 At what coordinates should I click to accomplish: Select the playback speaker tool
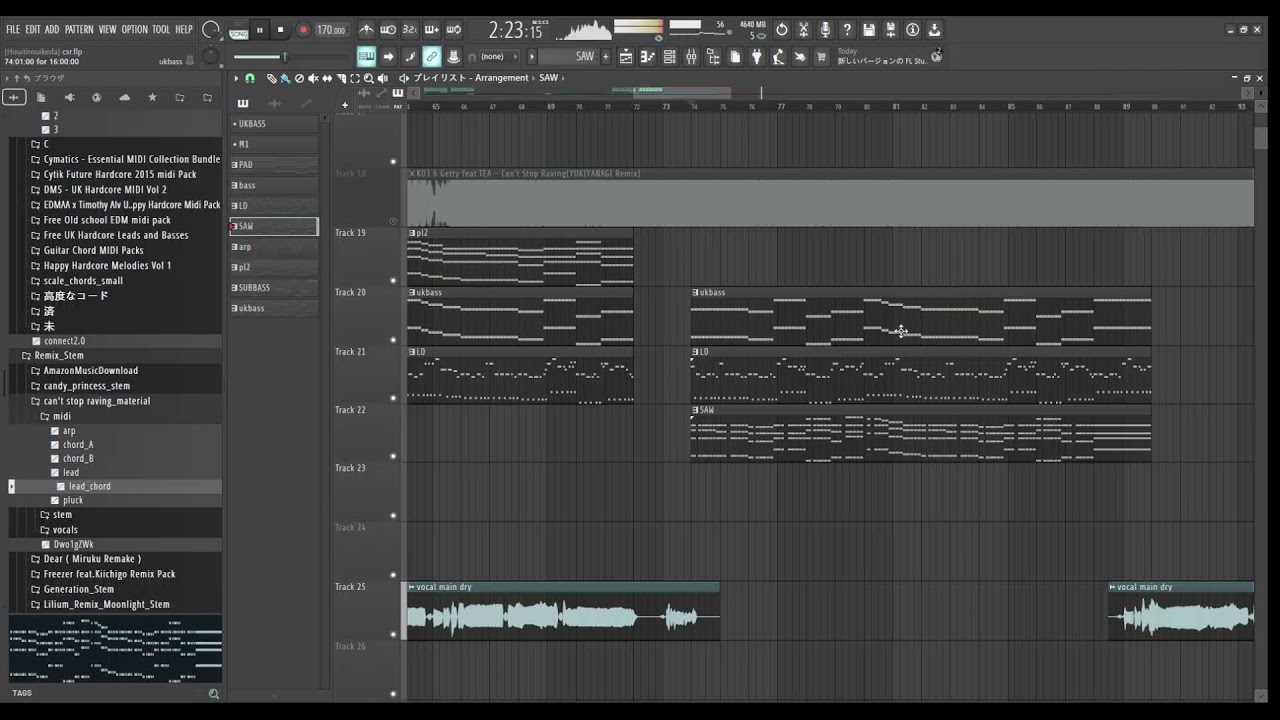(x=383, y=78)
